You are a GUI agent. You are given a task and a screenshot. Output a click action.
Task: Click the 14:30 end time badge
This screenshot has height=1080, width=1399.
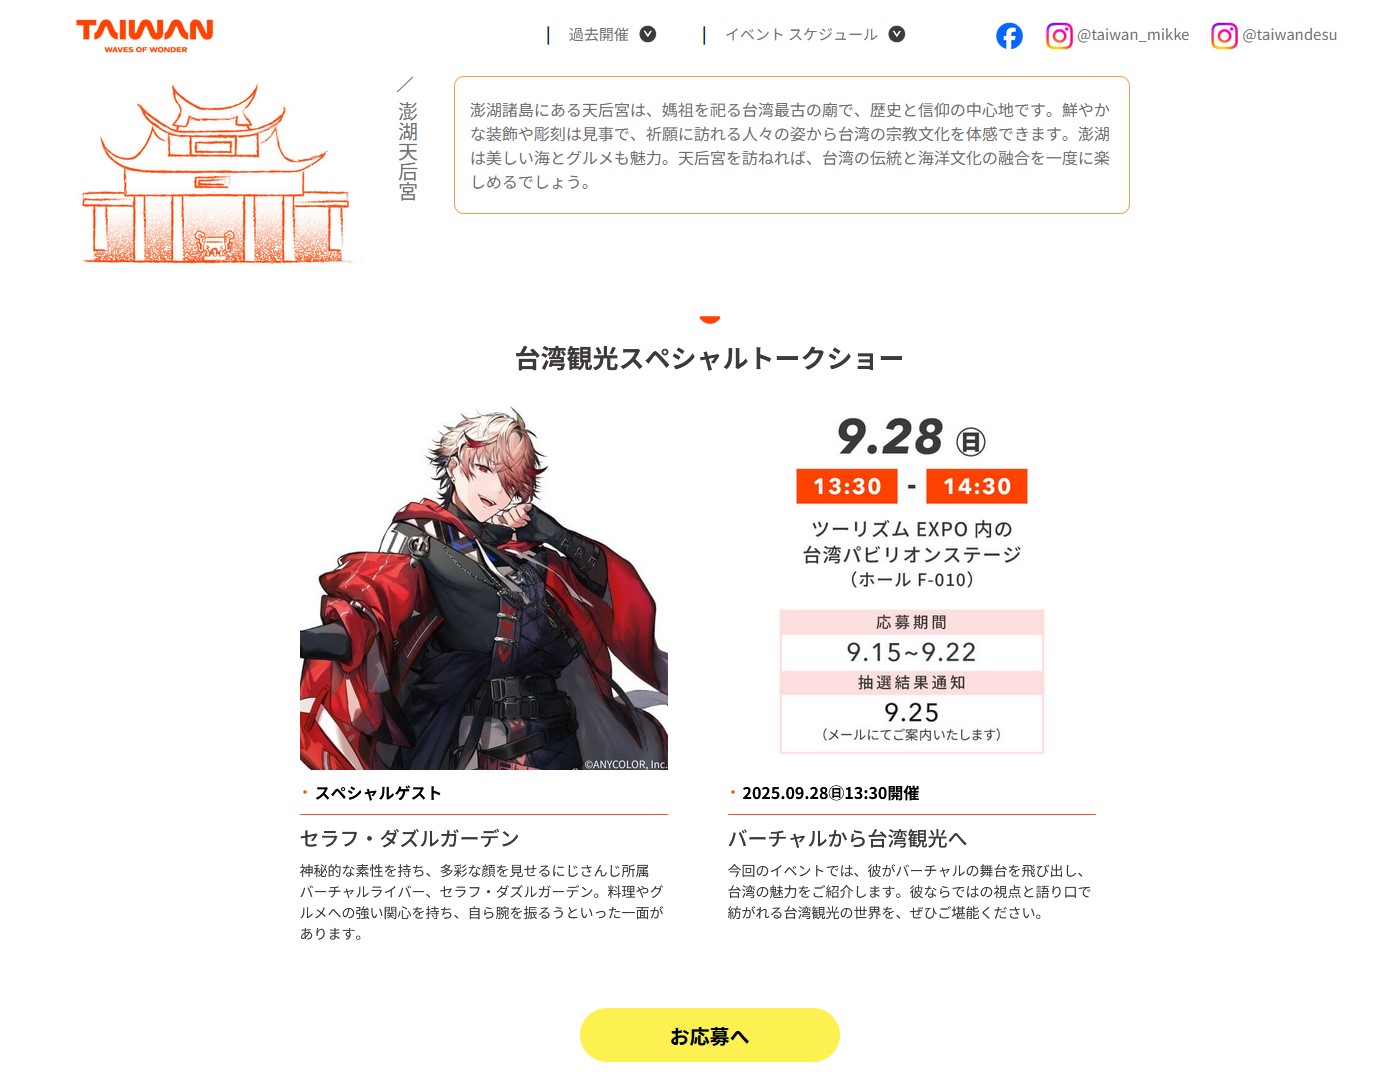977,486
